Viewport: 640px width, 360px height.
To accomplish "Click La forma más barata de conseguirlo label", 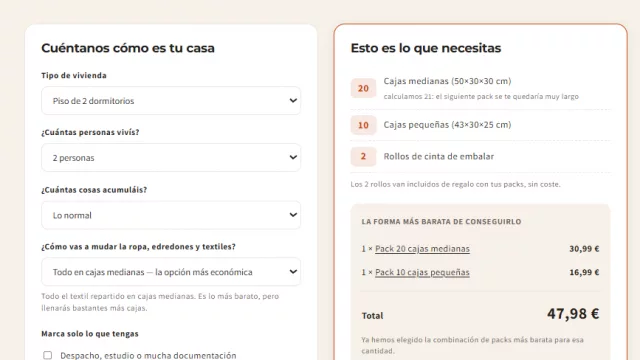I will pos(441,222).
